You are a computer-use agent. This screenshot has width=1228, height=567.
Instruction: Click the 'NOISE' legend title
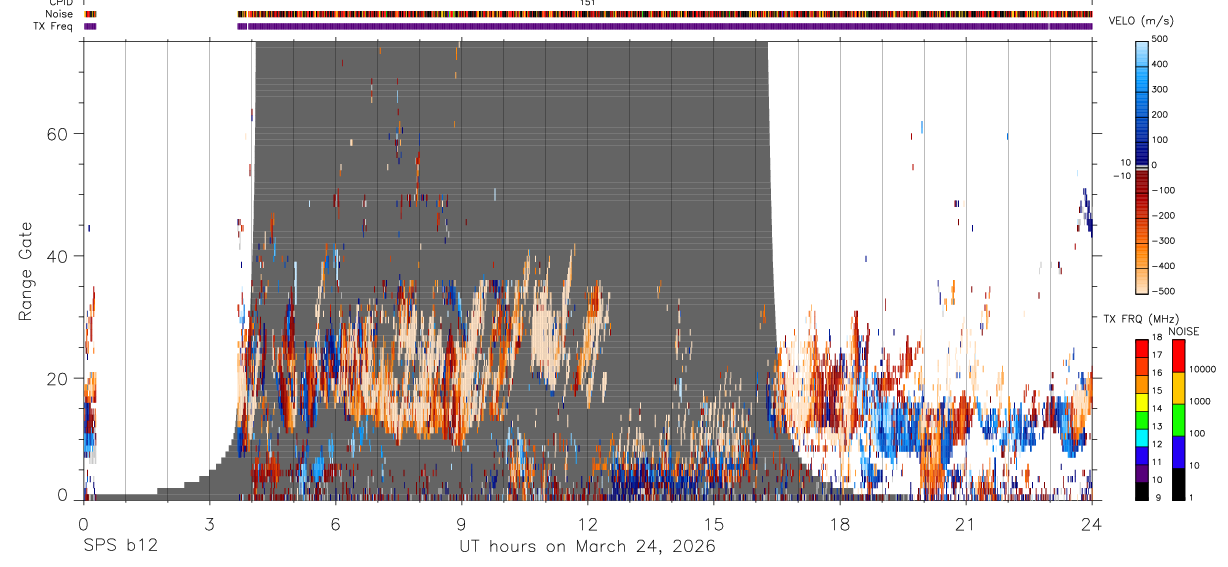[x=1184, y=331]
